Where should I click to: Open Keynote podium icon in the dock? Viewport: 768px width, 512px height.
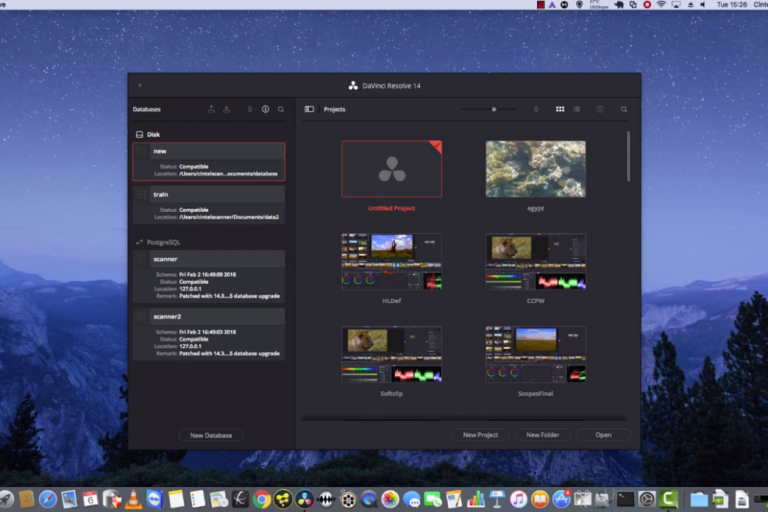(497, 499)
